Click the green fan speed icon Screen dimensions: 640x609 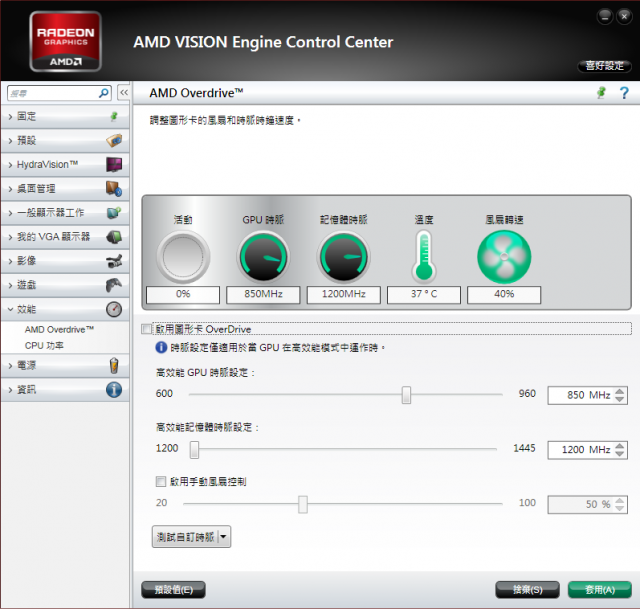coord(504,257)
